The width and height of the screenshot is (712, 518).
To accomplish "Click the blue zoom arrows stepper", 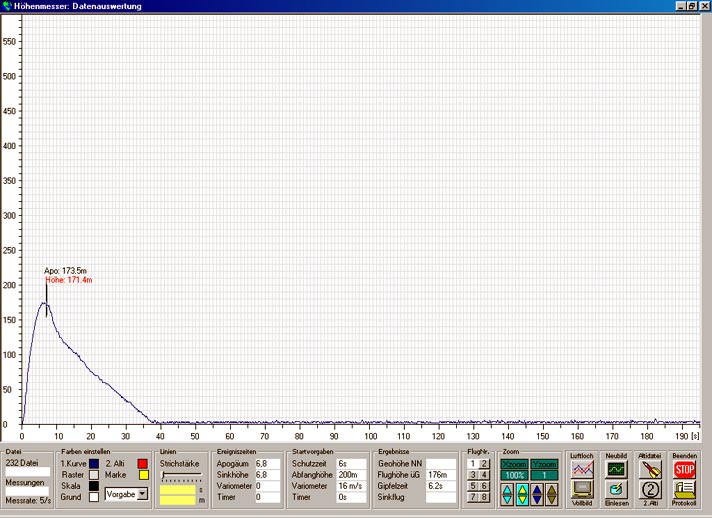I will point(539,492).
